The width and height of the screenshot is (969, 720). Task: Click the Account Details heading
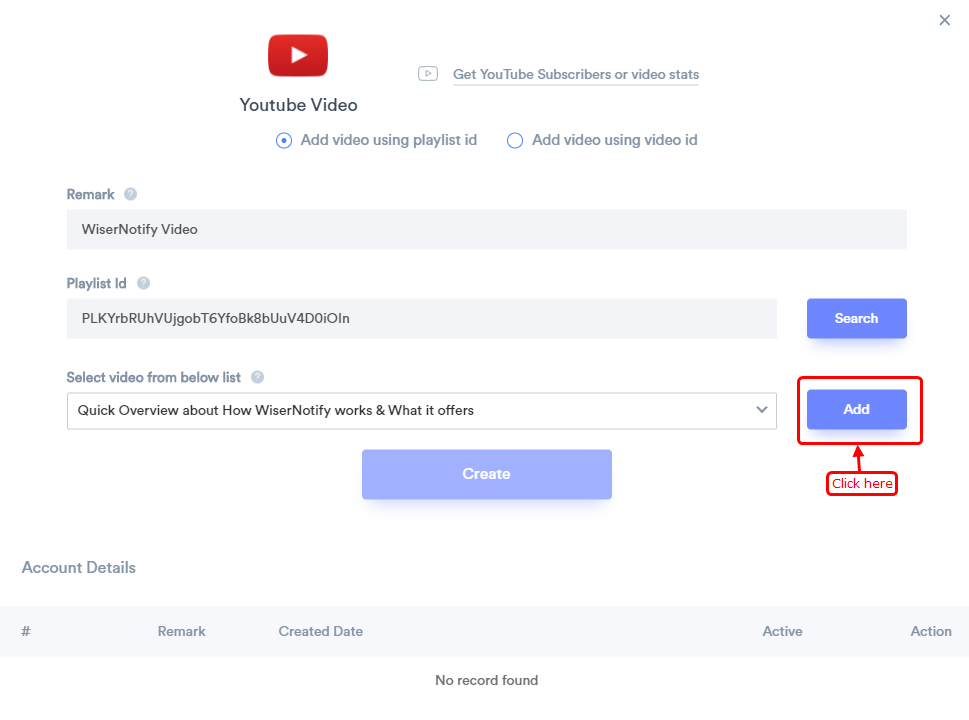pos(79,567)
